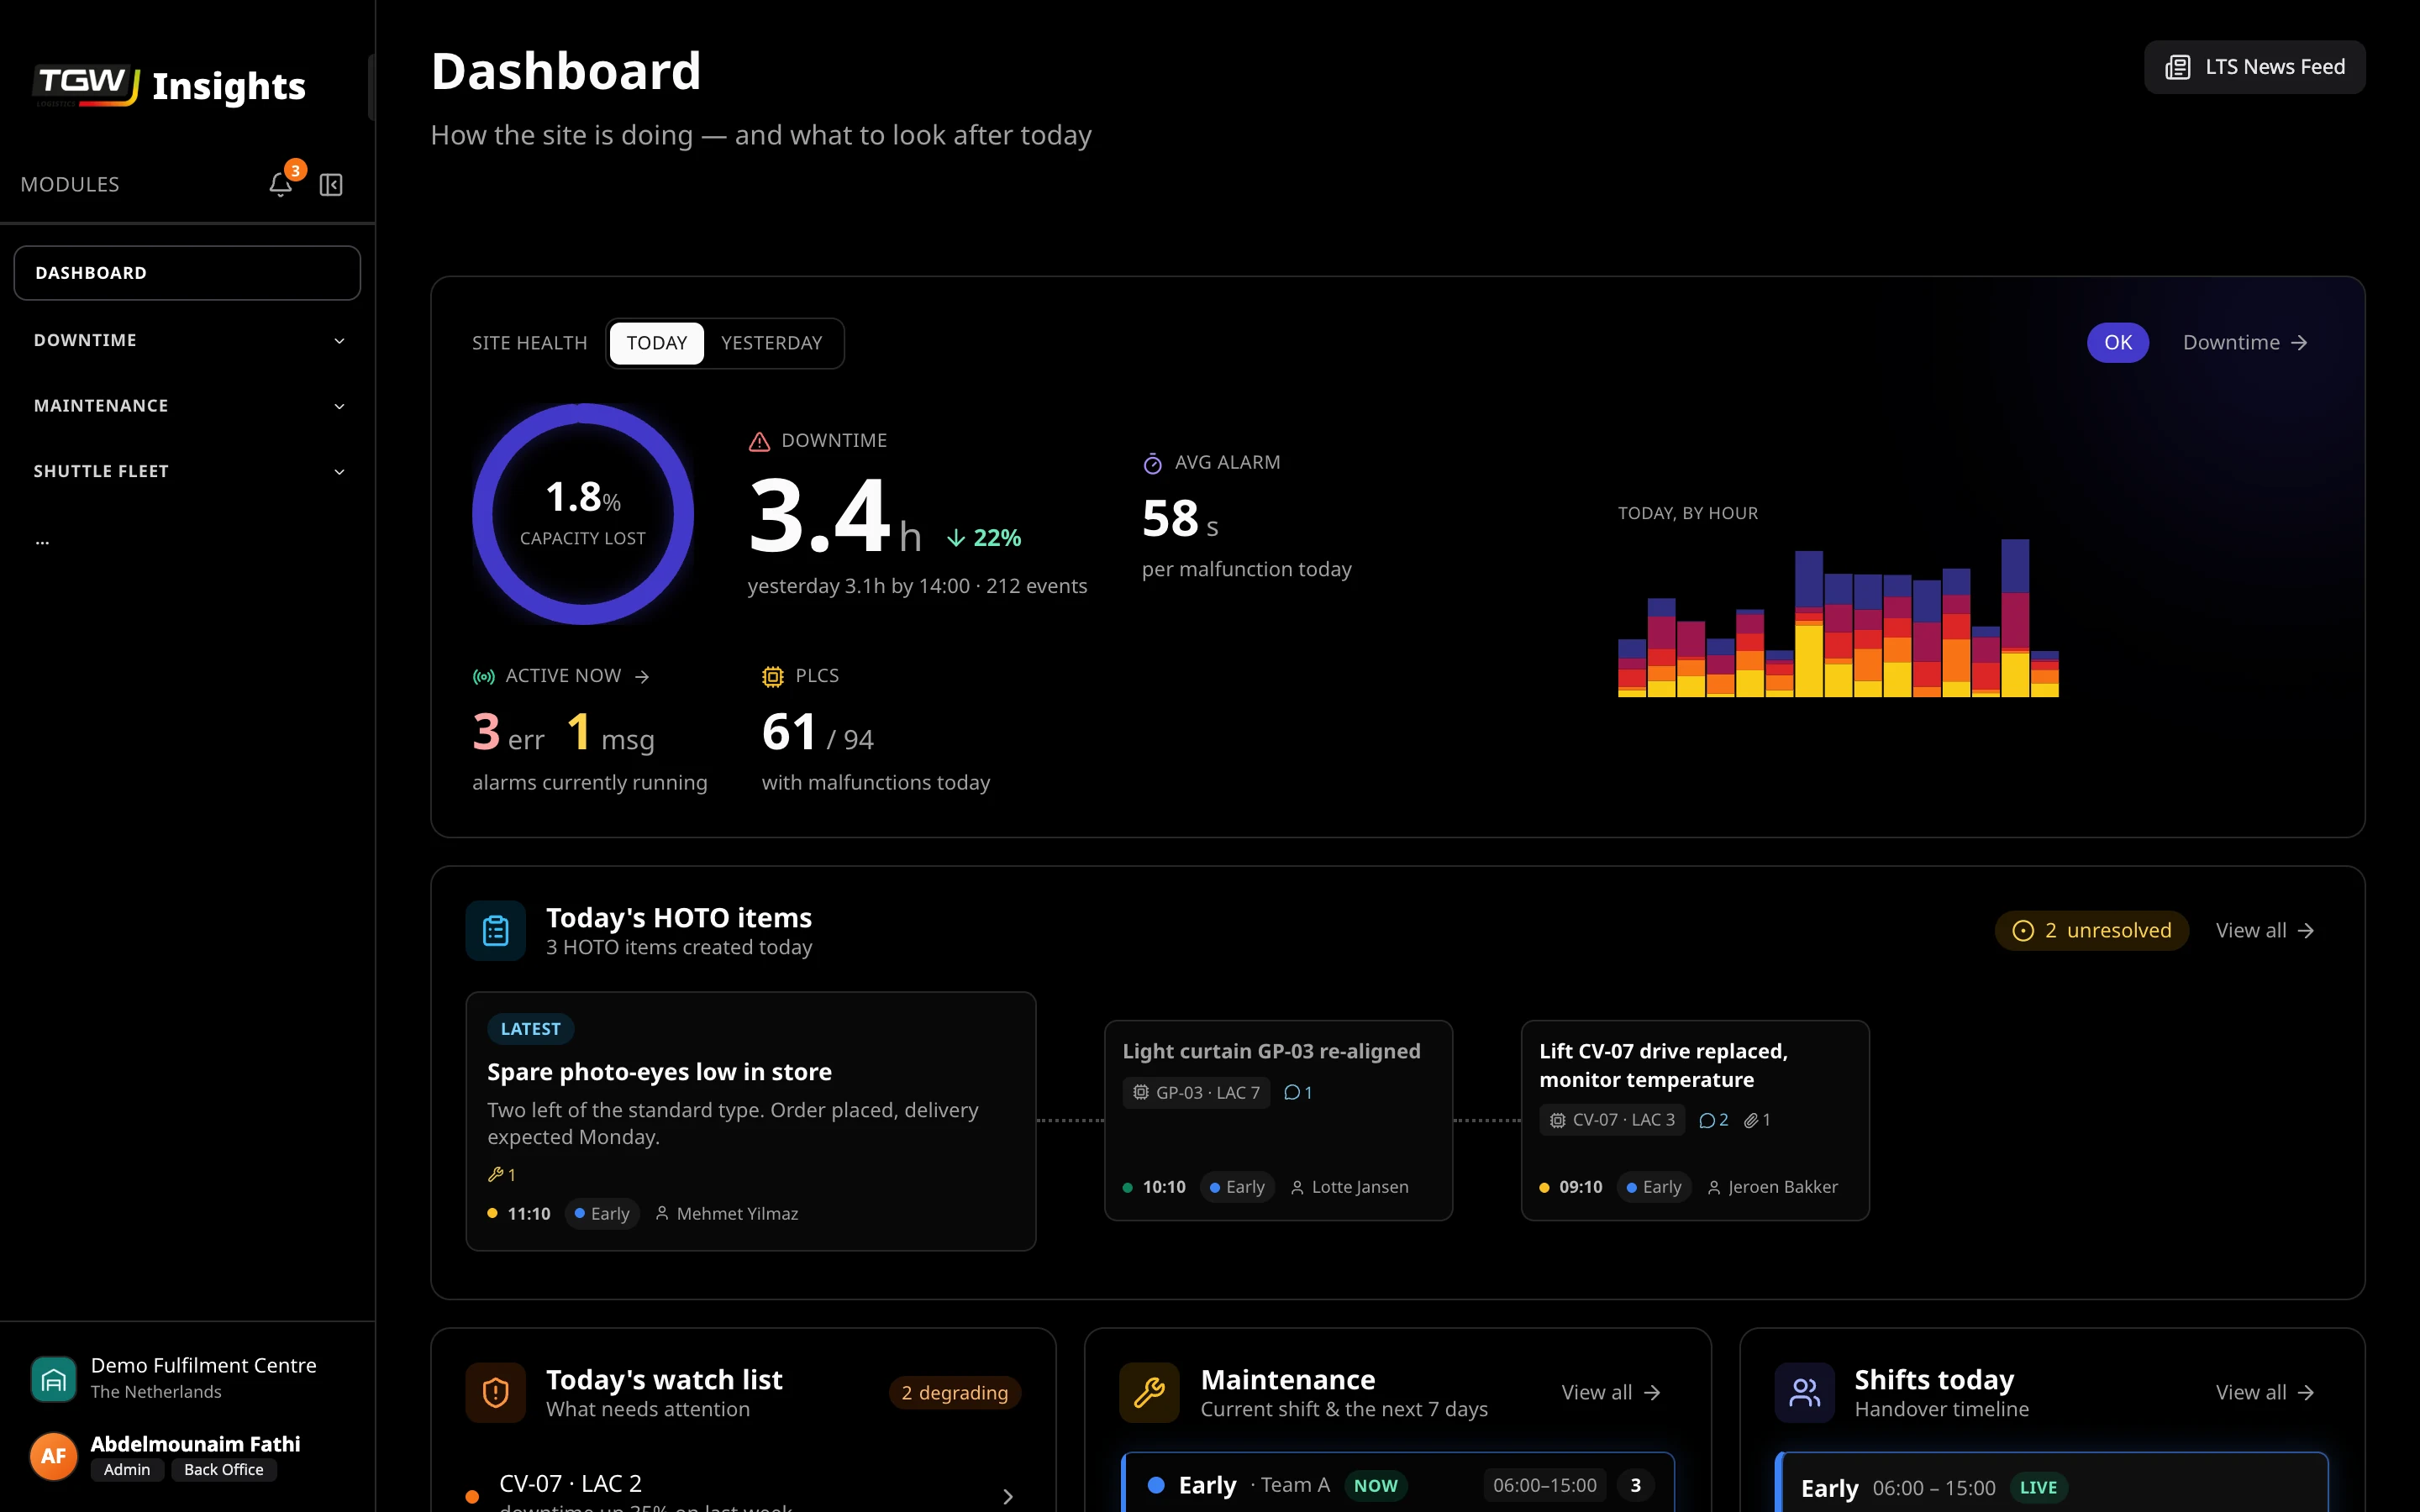Collapse the sidebar panel icon
Image resolution: width=2420 pixels, height=1512 pixels.
click(331, 184)
